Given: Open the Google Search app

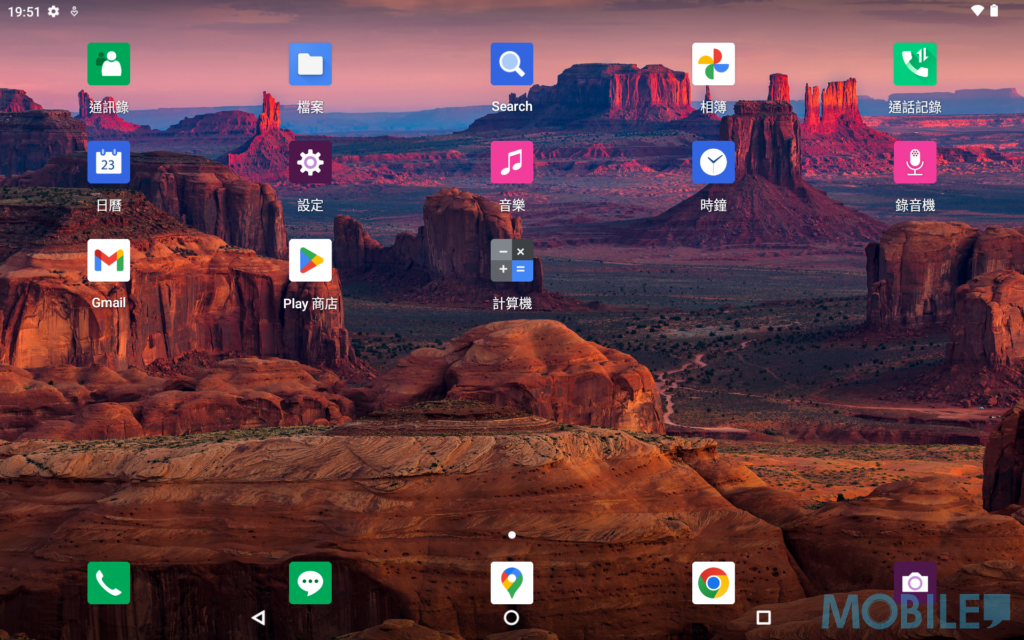Looking at the screenshot, I should [512, 64].
